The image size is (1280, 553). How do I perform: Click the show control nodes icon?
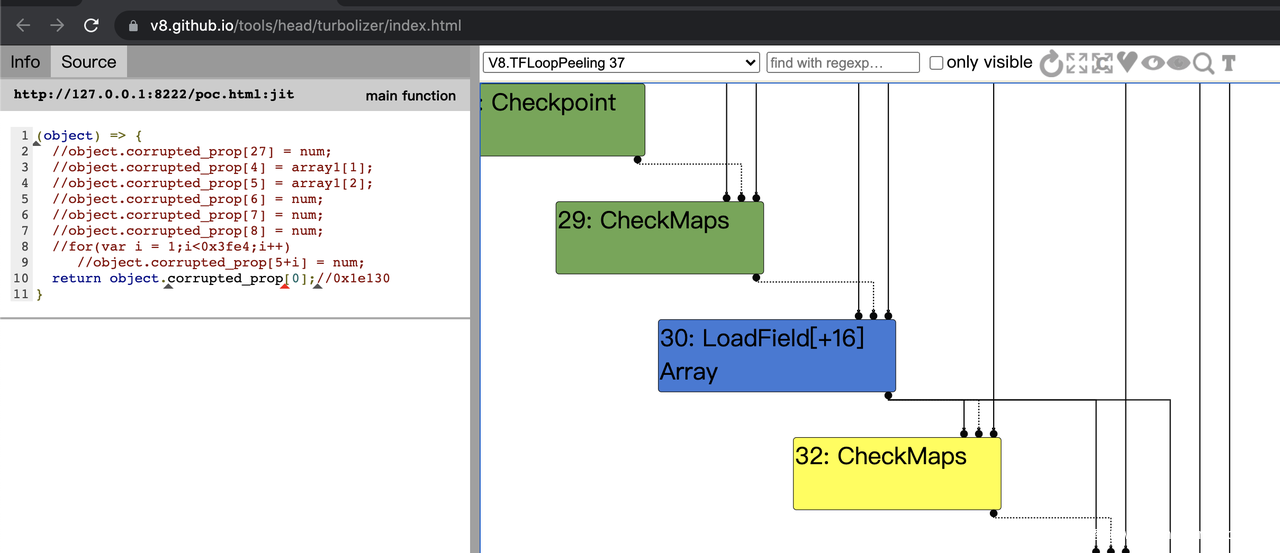(x=1102, y=63)
